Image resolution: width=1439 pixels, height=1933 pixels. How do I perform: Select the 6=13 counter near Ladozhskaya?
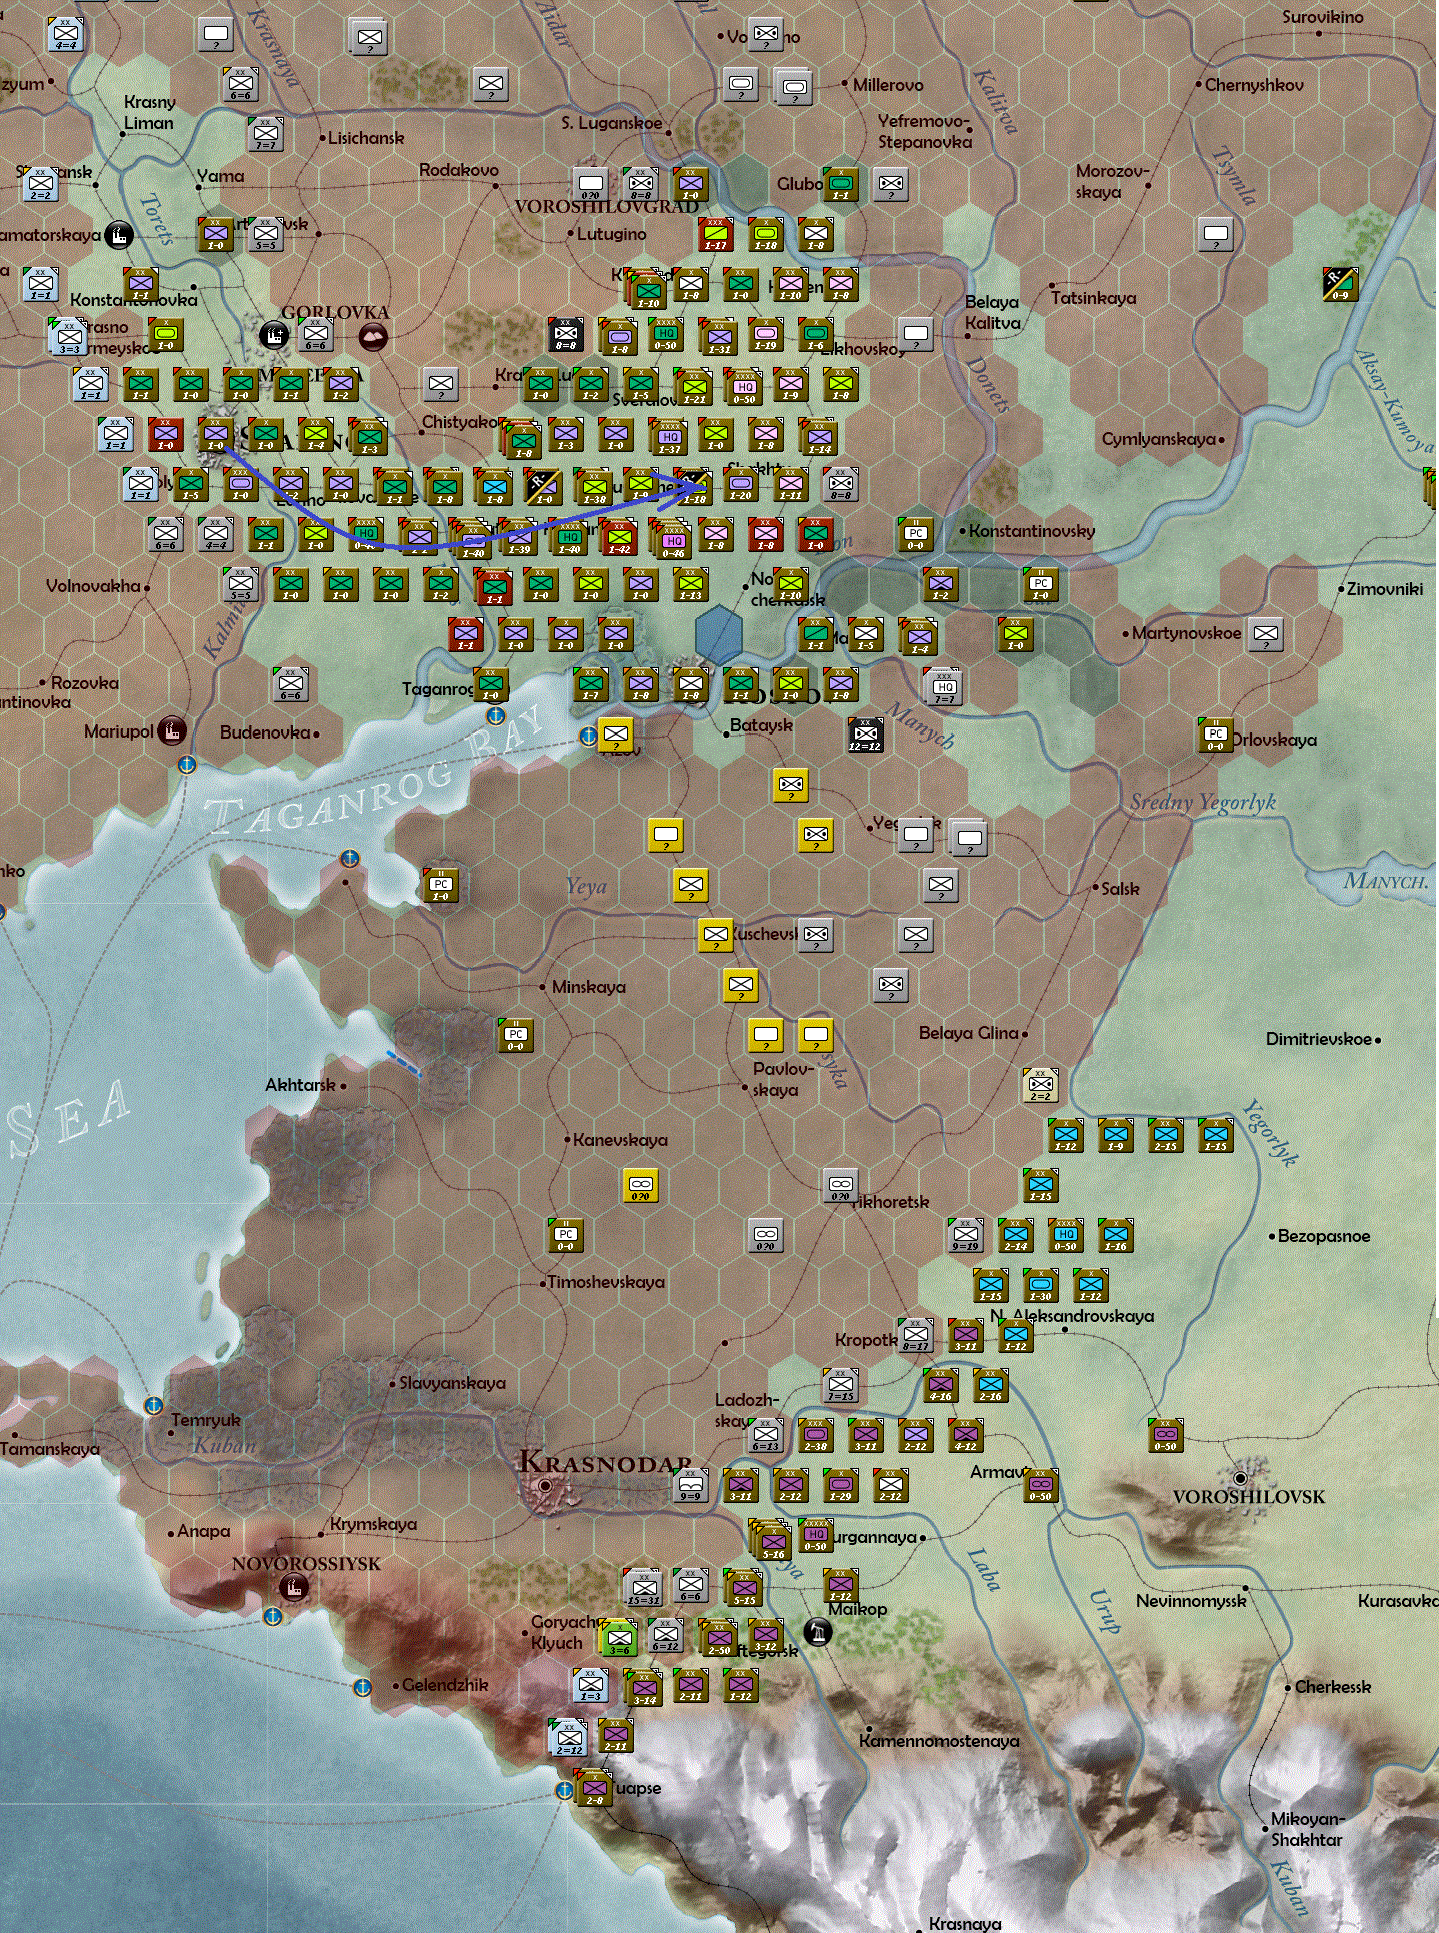(765, 1435)
